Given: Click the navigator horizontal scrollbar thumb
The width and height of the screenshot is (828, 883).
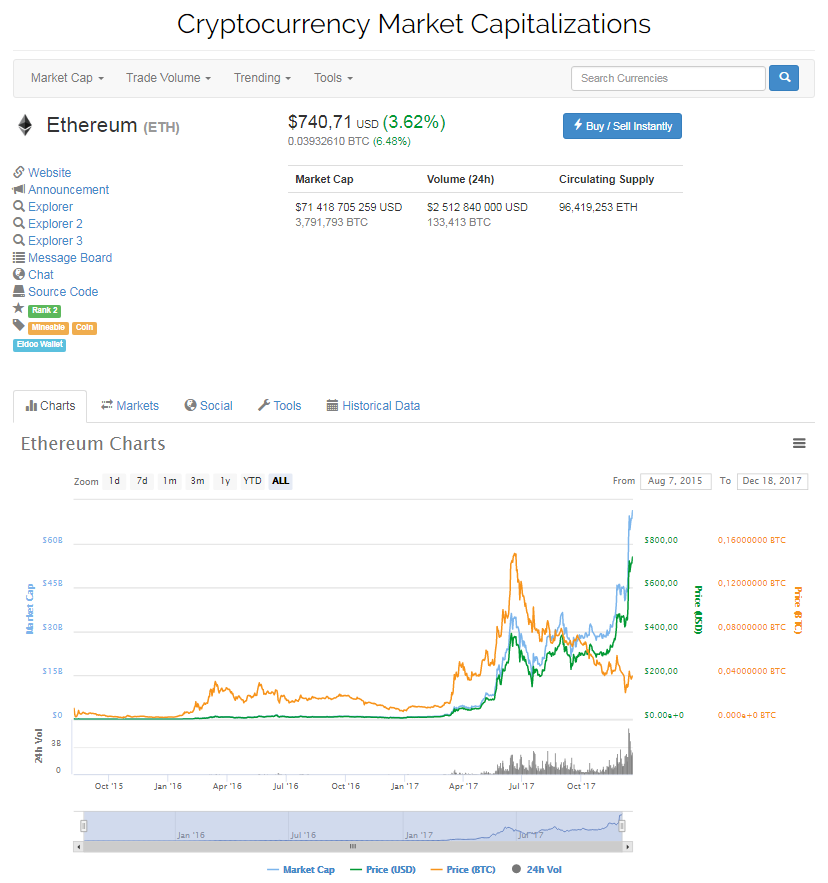Looking at the screenshot, I should tap(353, 846).
